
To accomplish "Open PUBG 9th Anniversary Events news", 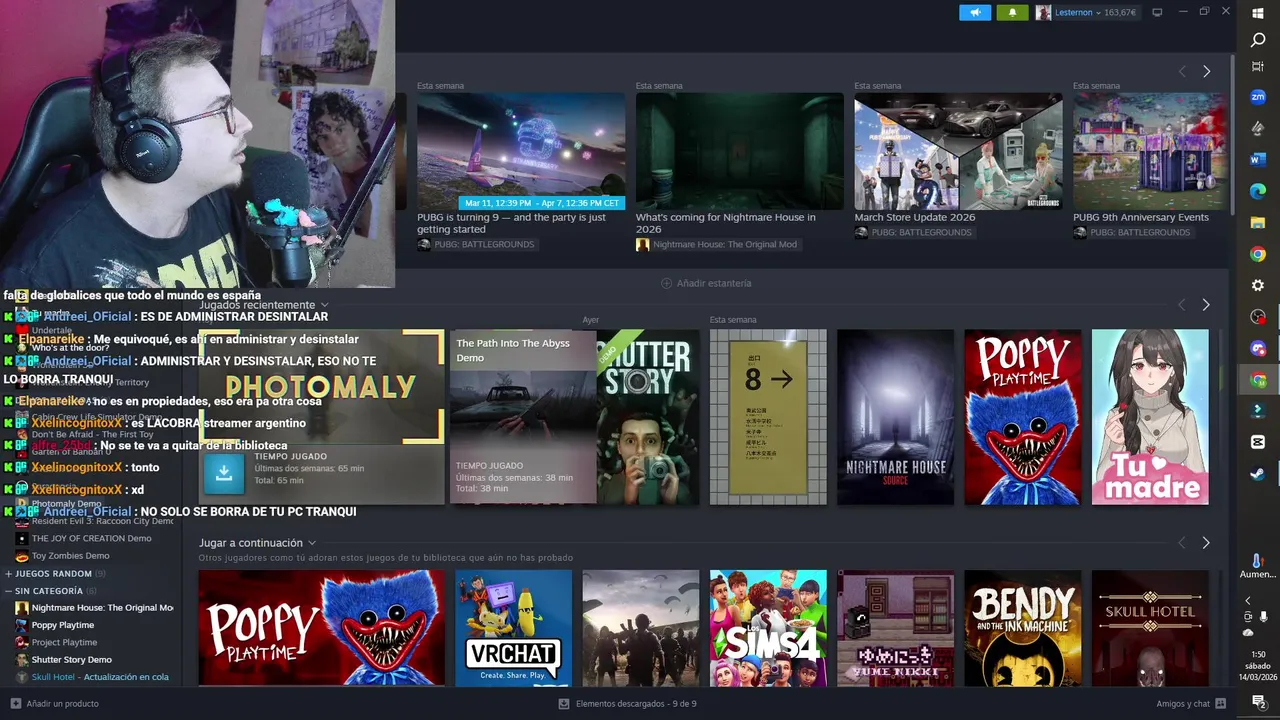I will point(1149,158).
